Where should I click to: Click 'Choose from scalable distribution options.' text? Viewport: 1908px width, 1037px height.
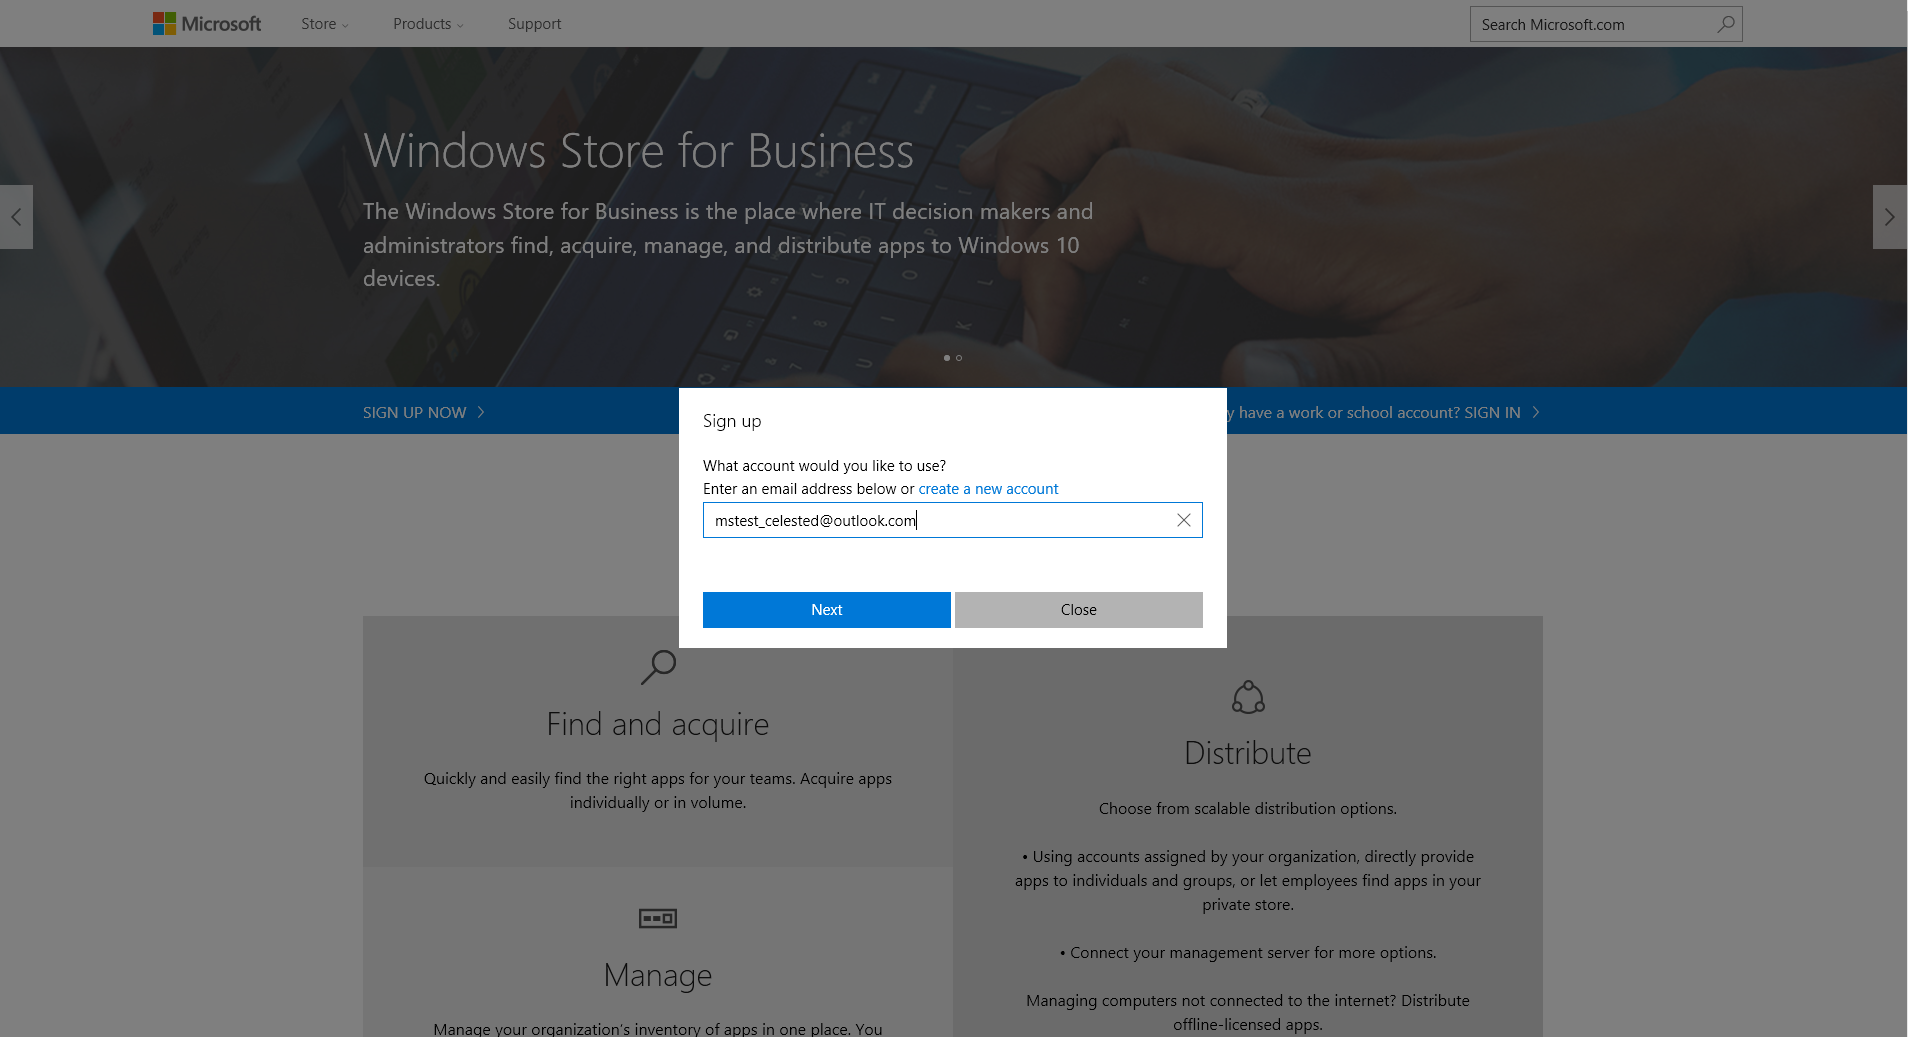[x=1248, y=809]
